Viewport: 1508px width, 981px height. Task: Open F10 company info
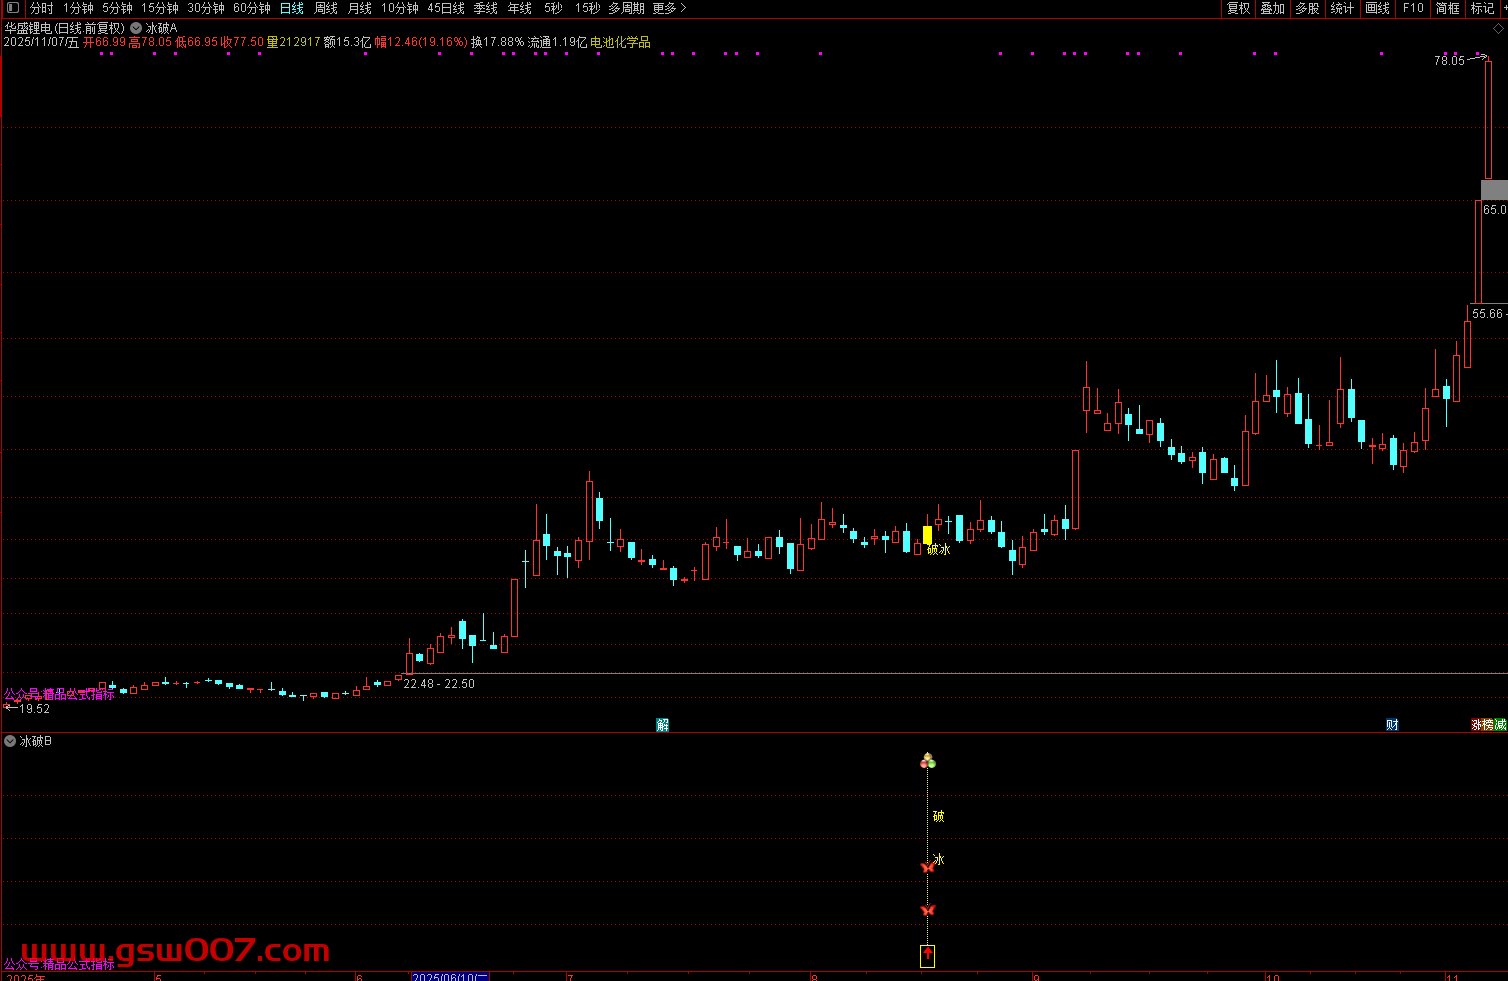[1413, 8]
